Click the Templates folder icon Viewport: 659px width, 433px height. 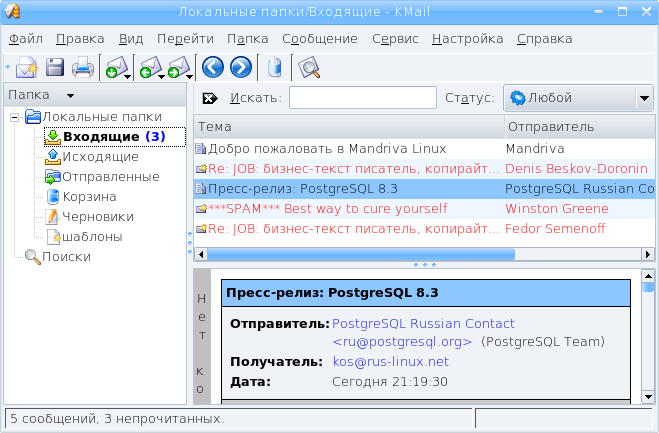[x=53, y=237]
